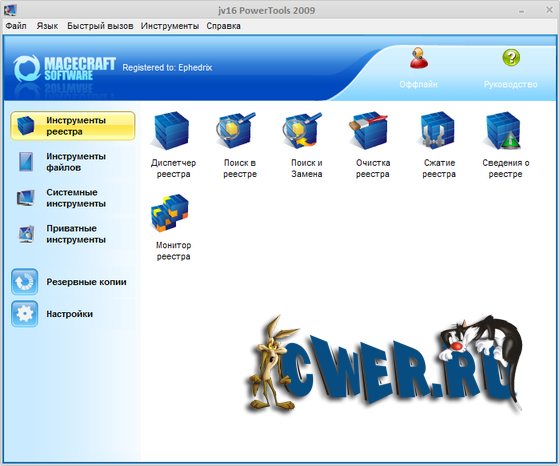The width and height of the screenshot is (560, 466).
Task: Click the Инструменты файлов sidebar icon
Action: point(26,162)
